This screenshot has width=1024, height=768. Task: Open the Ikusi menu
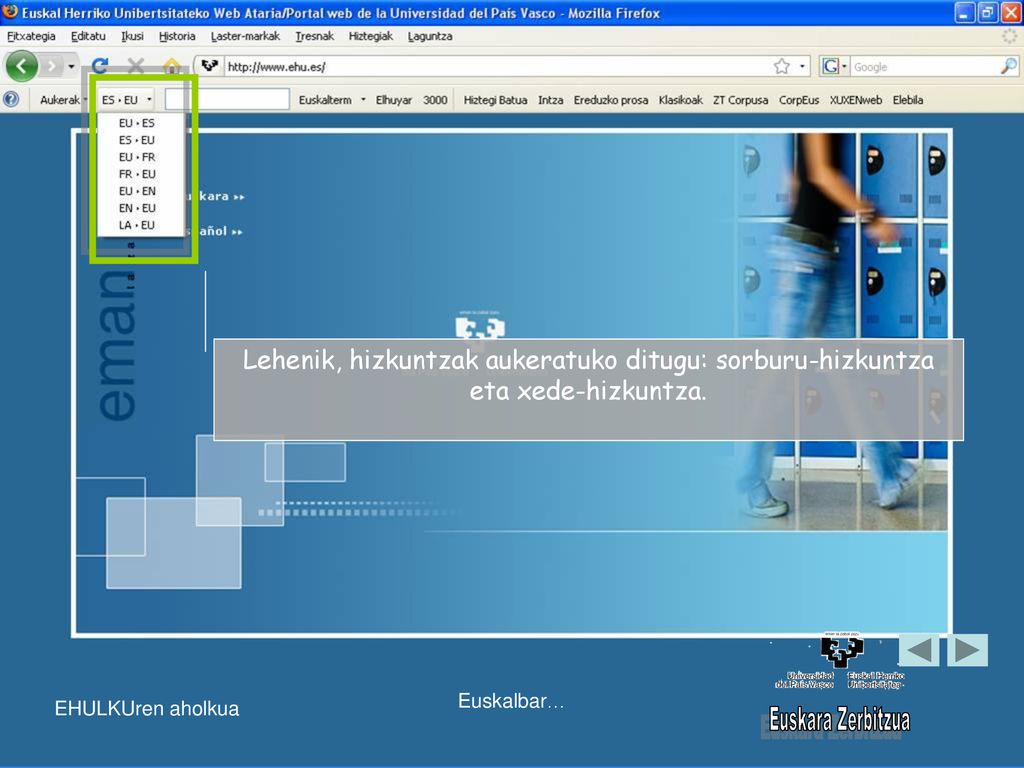pos(132,36)
